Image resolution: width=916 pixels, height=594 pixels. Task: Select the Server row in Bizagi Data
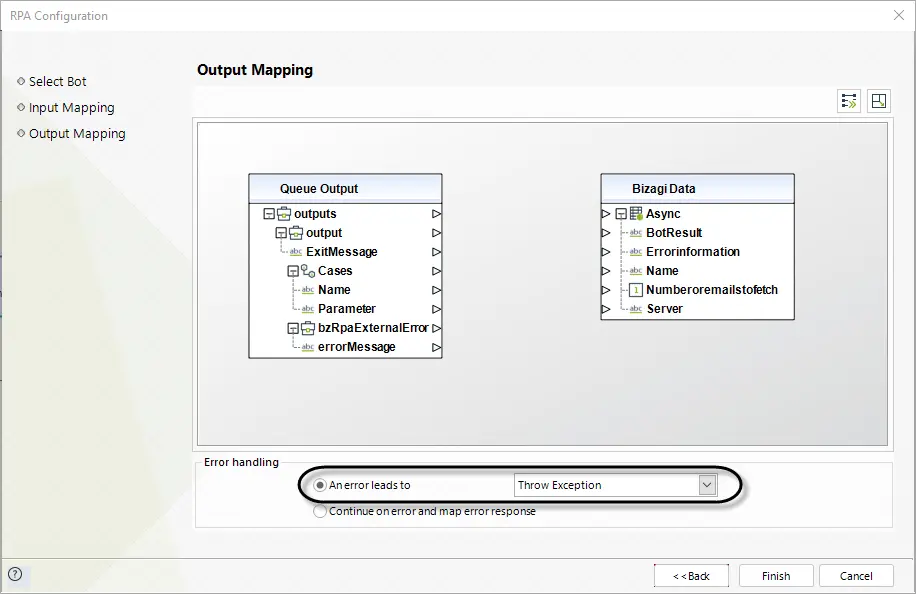pos(698,309)
